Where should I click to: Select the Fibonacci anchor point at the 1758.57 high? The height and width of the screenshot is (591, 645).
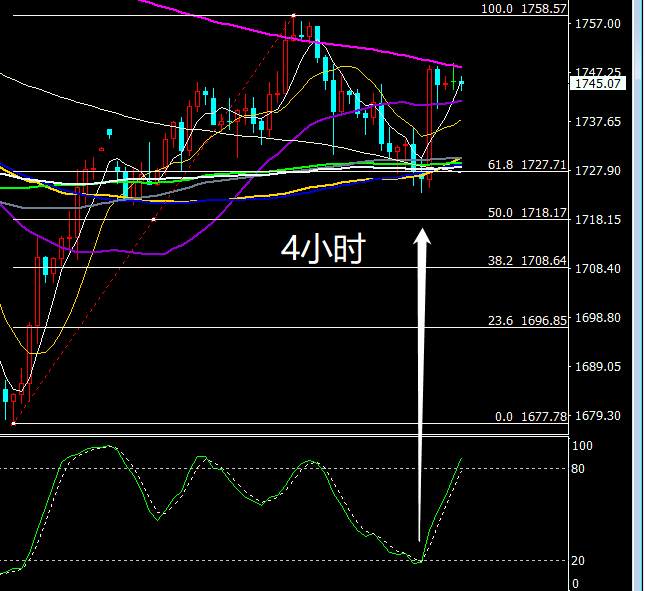pyautogui.click(x=294, y=16)
